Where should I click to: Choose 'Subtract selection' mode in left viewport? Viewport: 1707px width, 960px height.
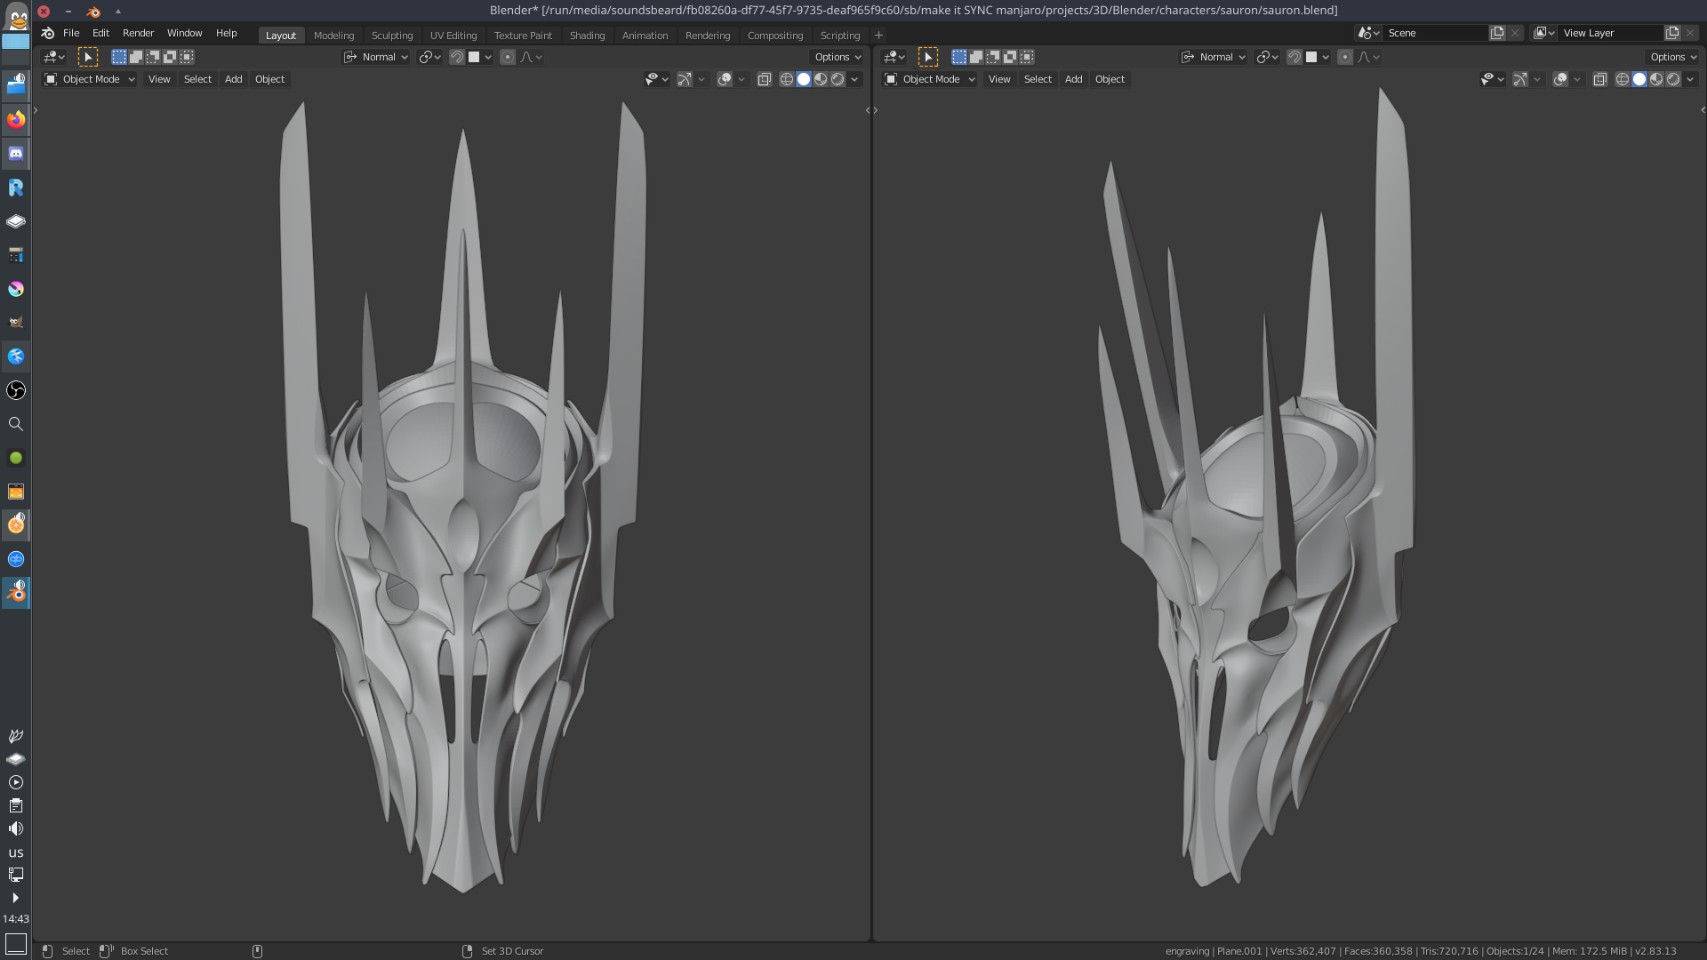(153, 57)
